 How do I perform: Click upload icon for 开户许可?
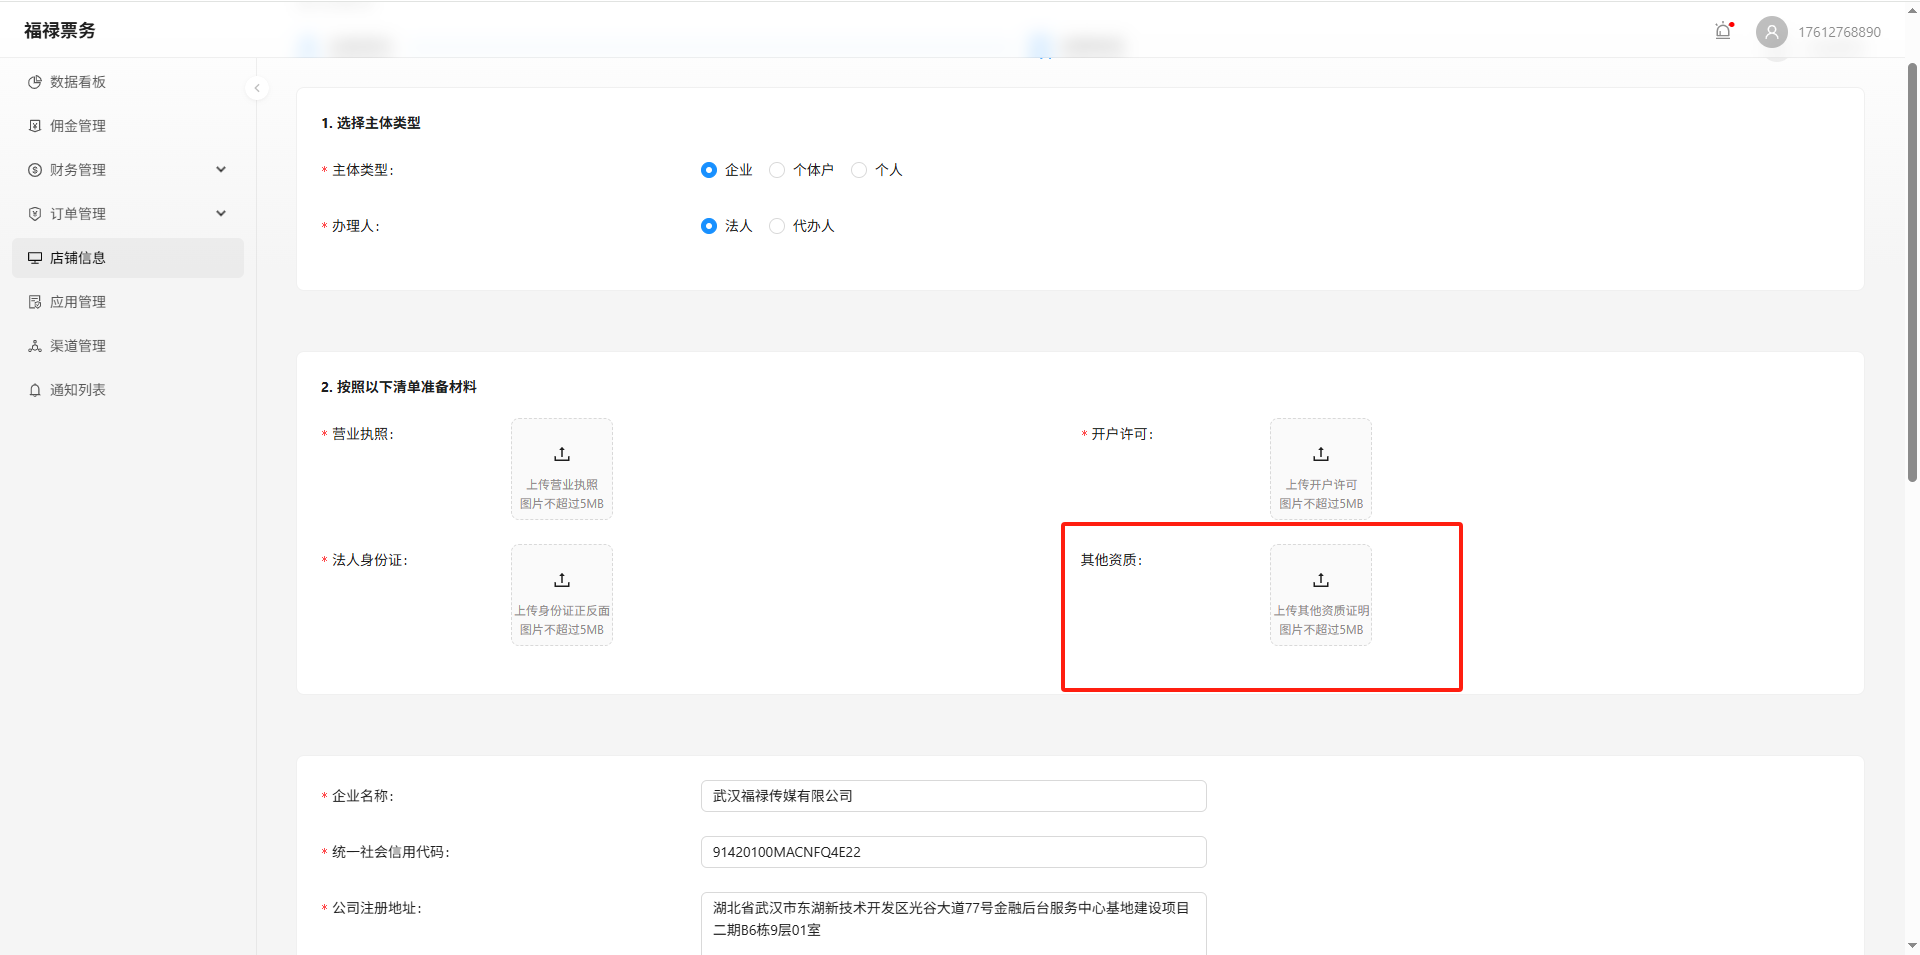click(1320, 455)
